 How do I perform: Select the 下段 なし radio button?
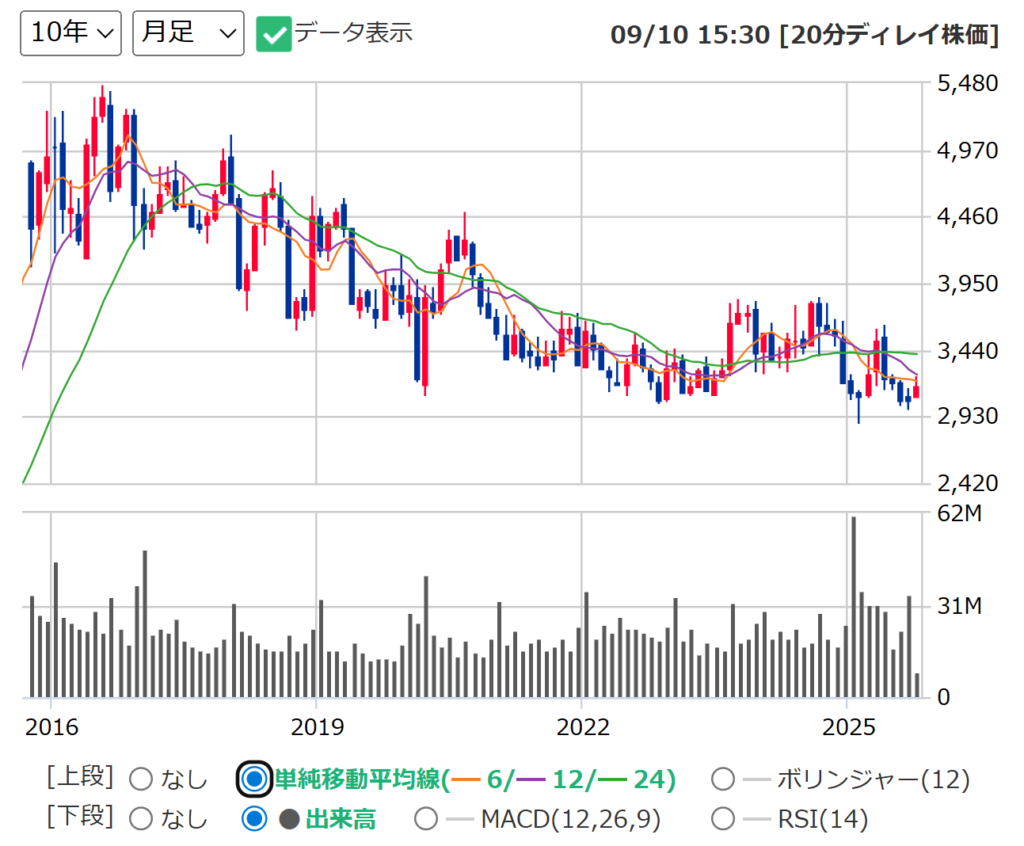tap(142, 819)
